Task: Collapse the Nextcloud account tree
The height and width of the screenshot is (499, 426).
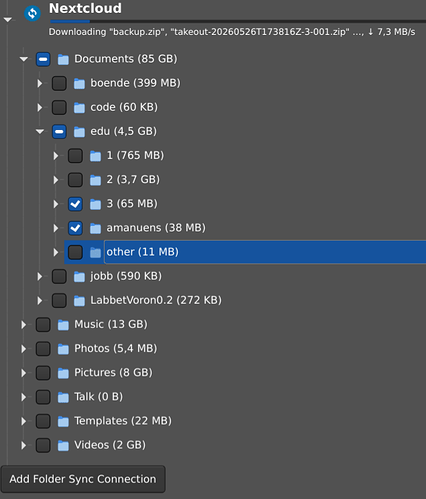Action: click(7, 20)
